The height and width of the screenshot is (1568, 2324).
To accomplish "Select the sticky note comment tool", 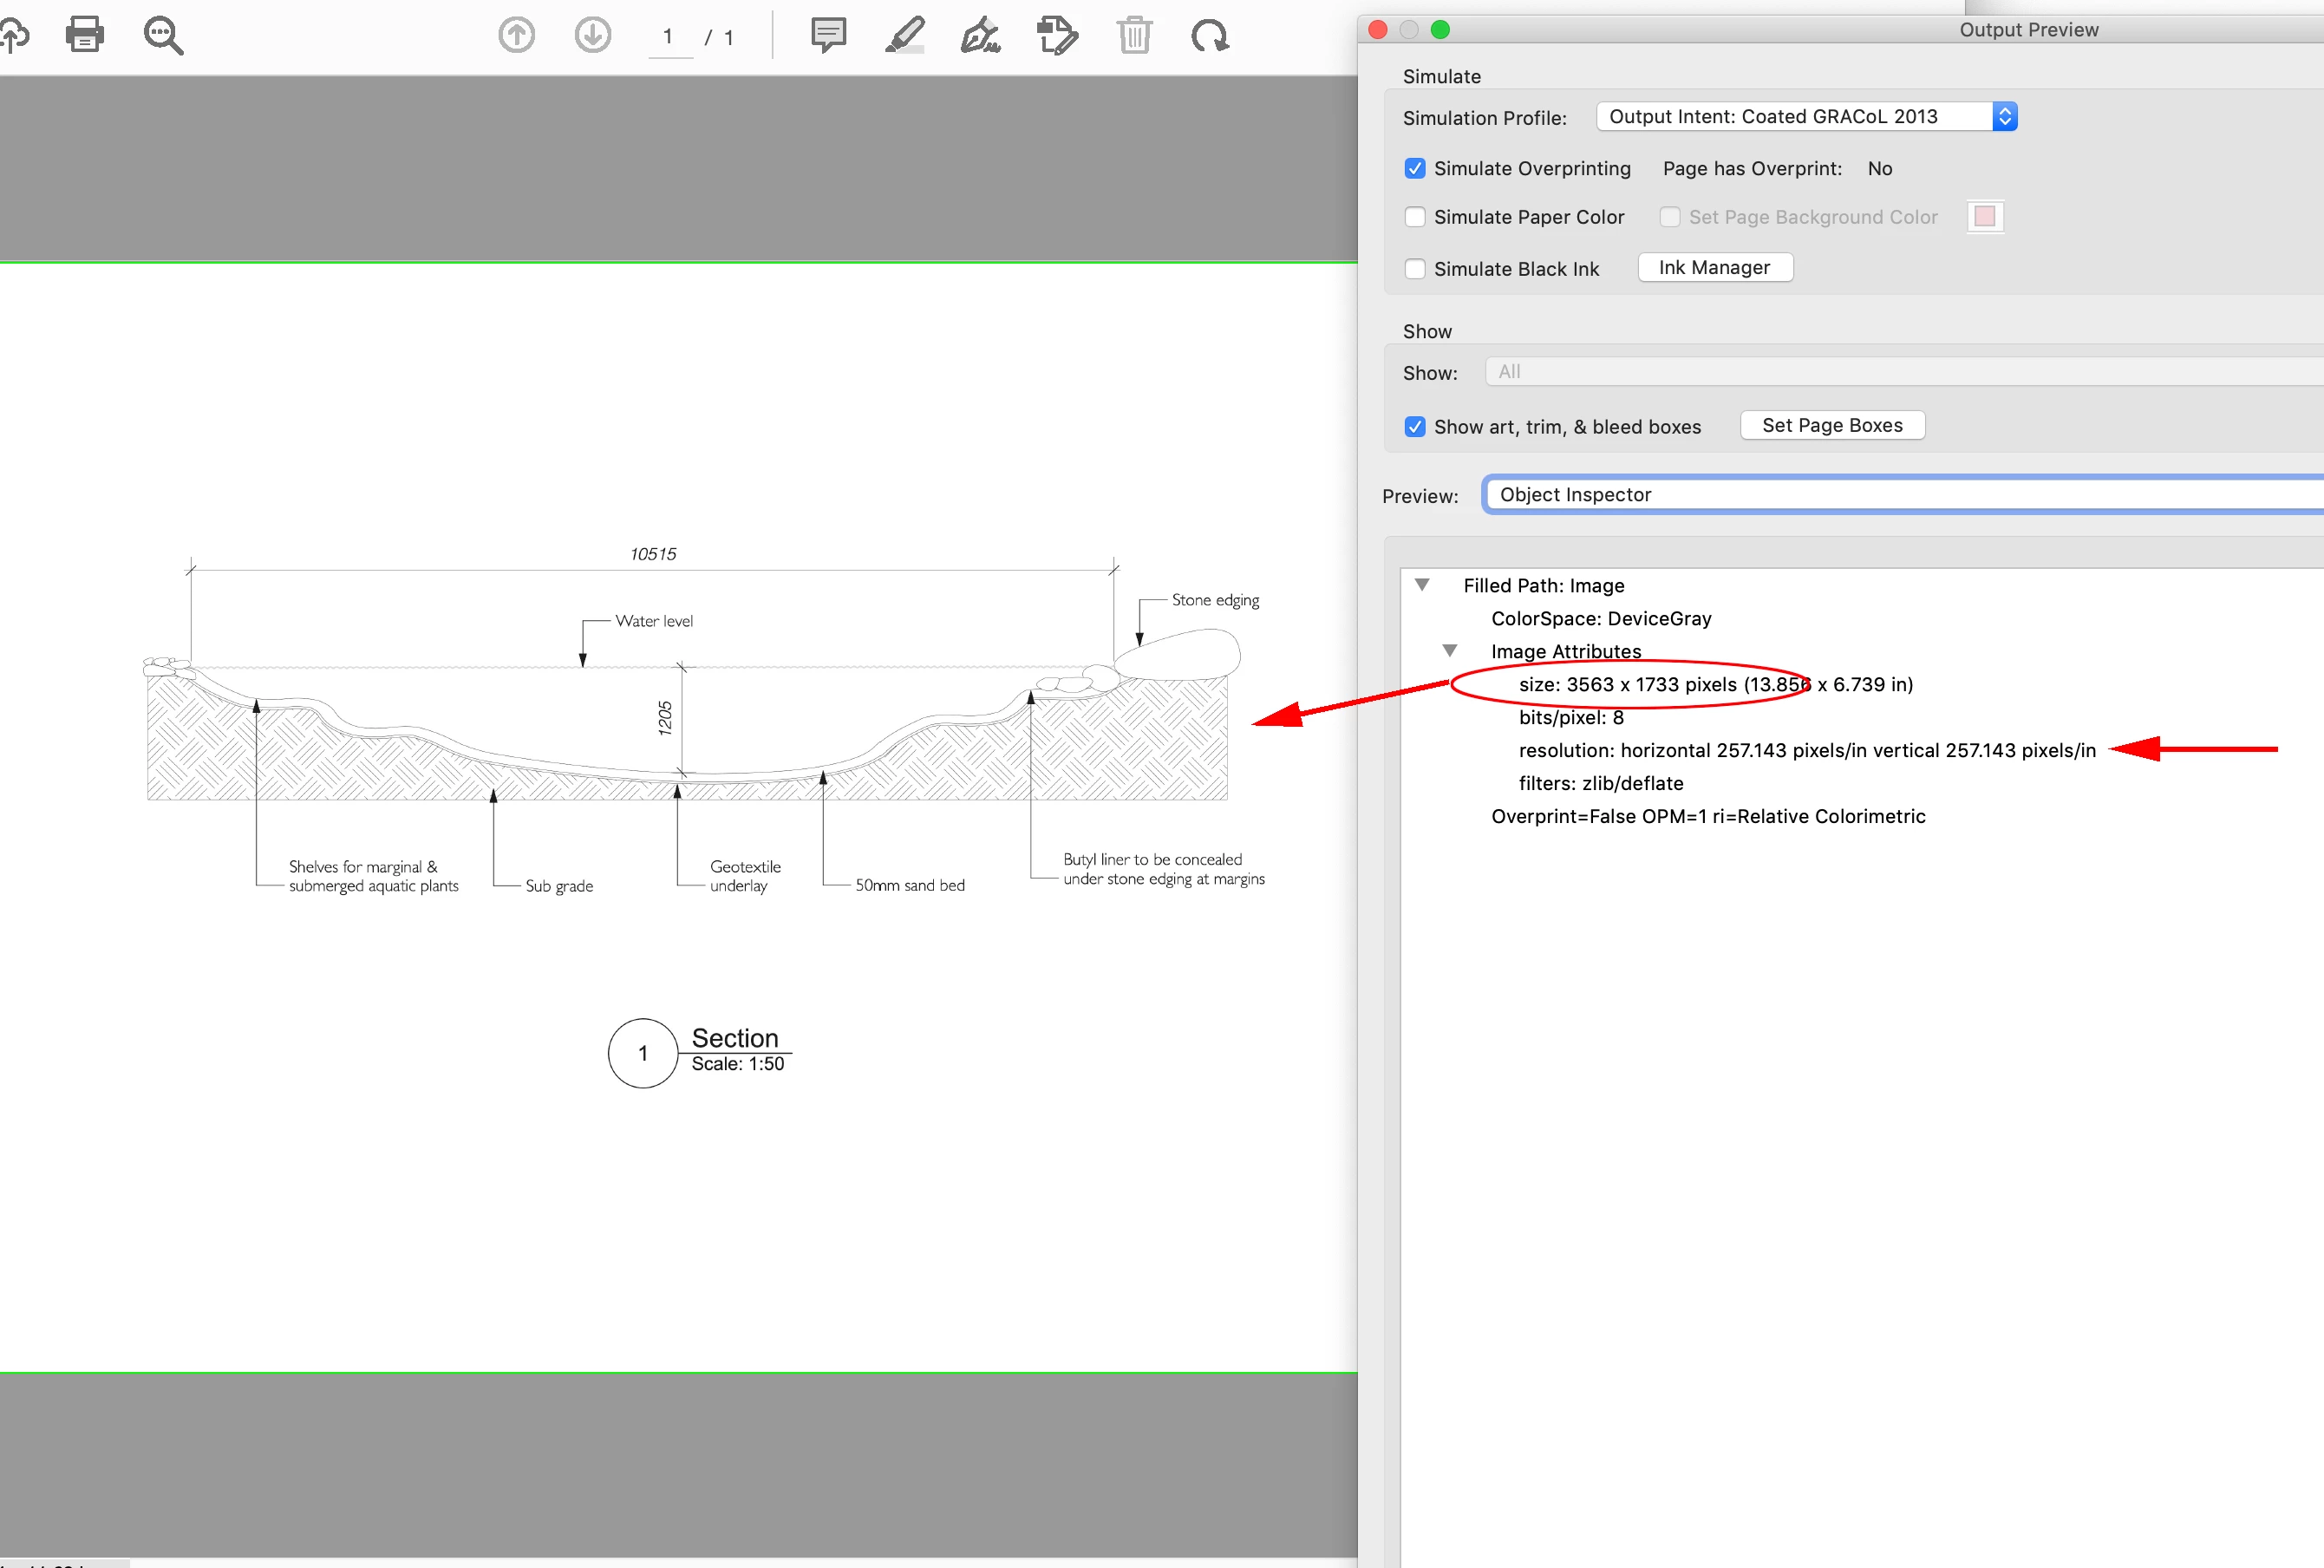I will click(x=828, y=35).
